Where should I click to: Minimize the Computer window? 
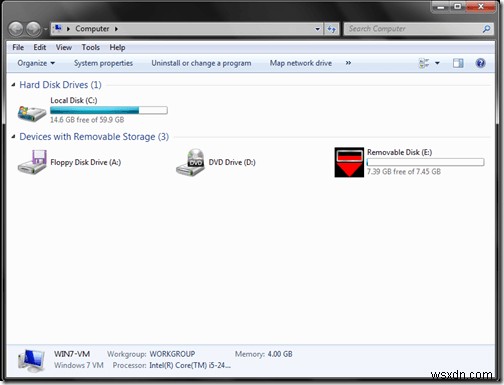[x=441, y=7]
